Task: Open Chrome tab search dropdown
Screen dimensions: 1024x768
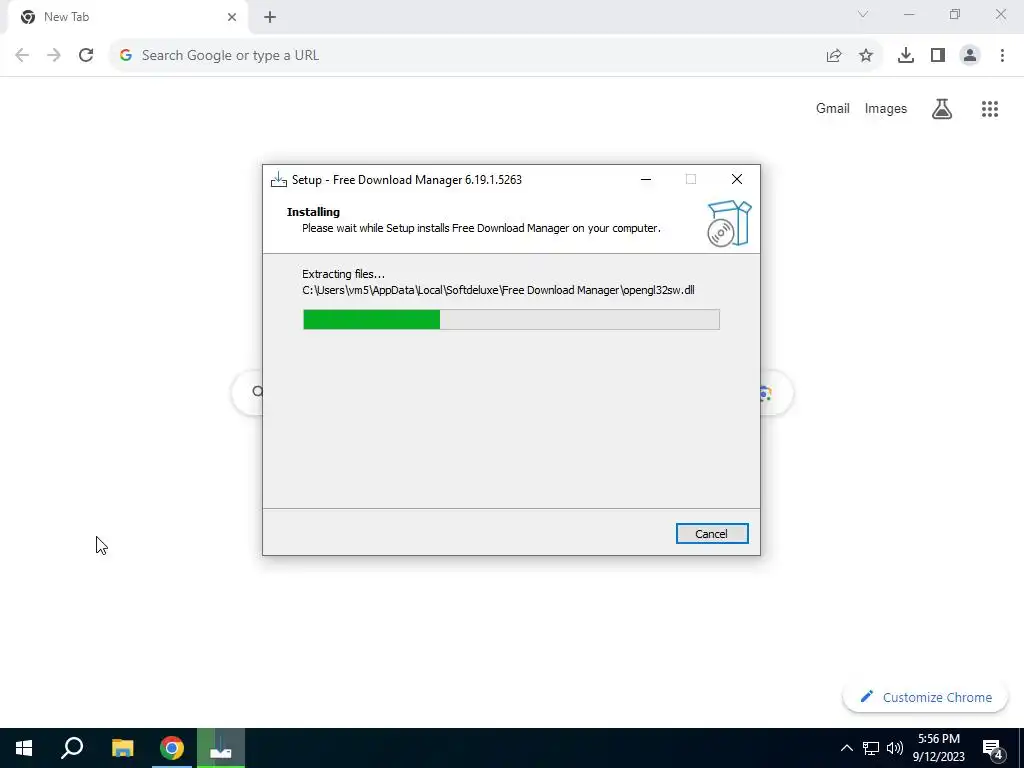Action: tap(863, 14)
